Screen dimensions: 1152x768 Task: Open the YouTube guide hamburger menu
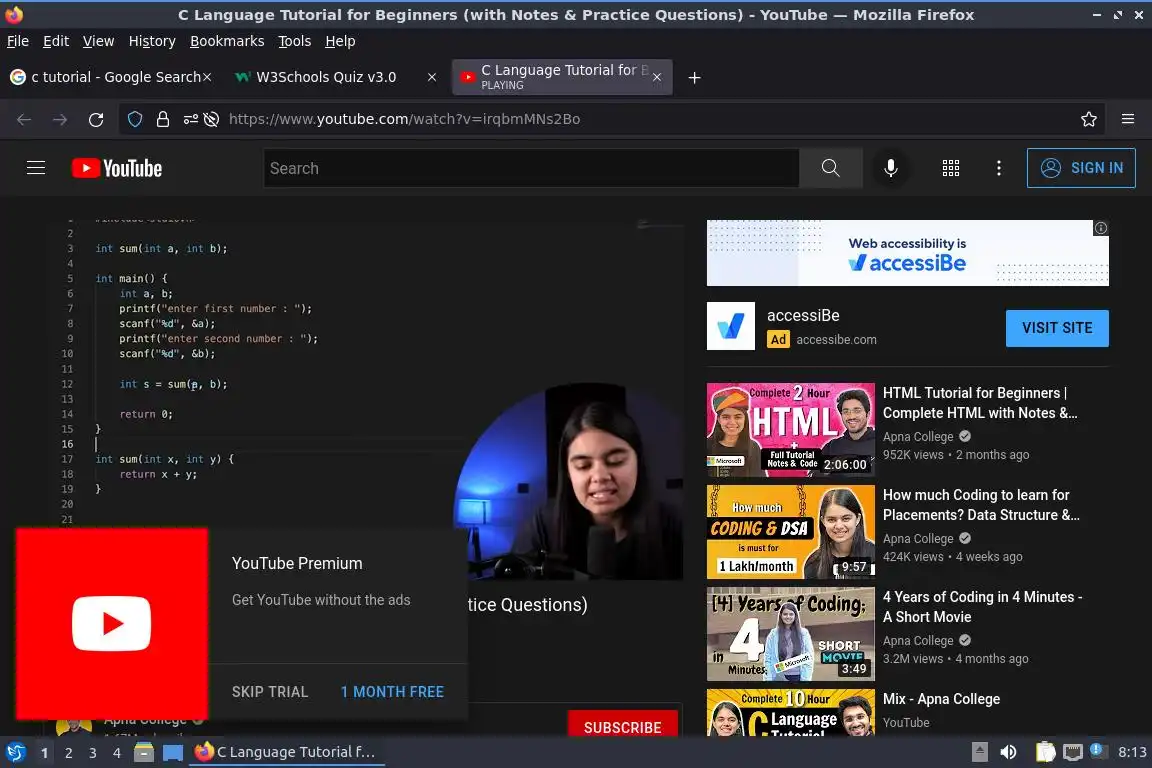pos(35,168)
